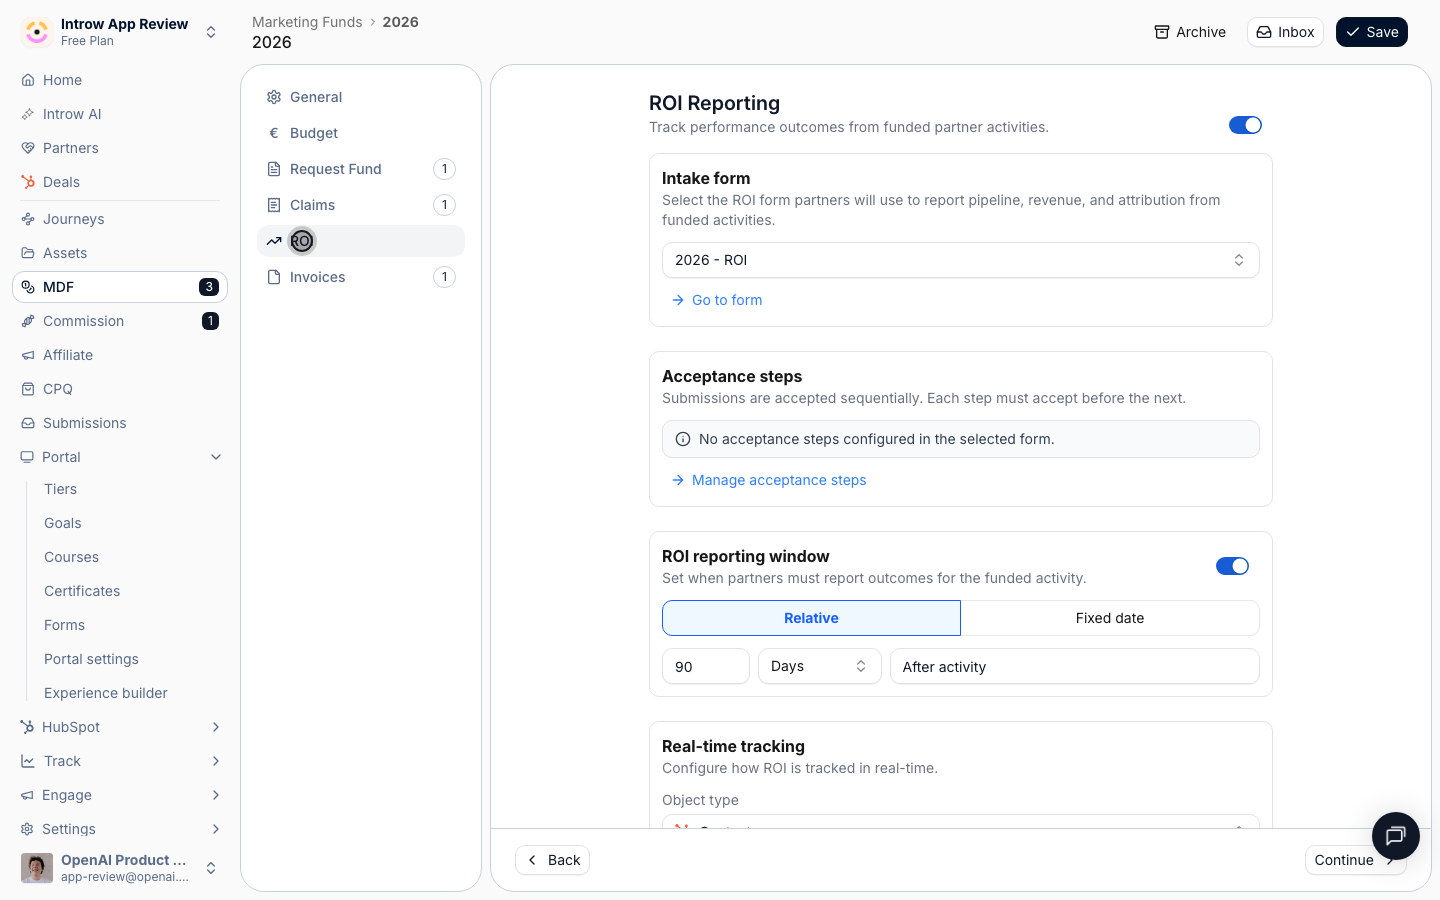The image size is (1440, 900).
Task: Open the 2026 - ROI intake form dropdown
Action: 961,260
